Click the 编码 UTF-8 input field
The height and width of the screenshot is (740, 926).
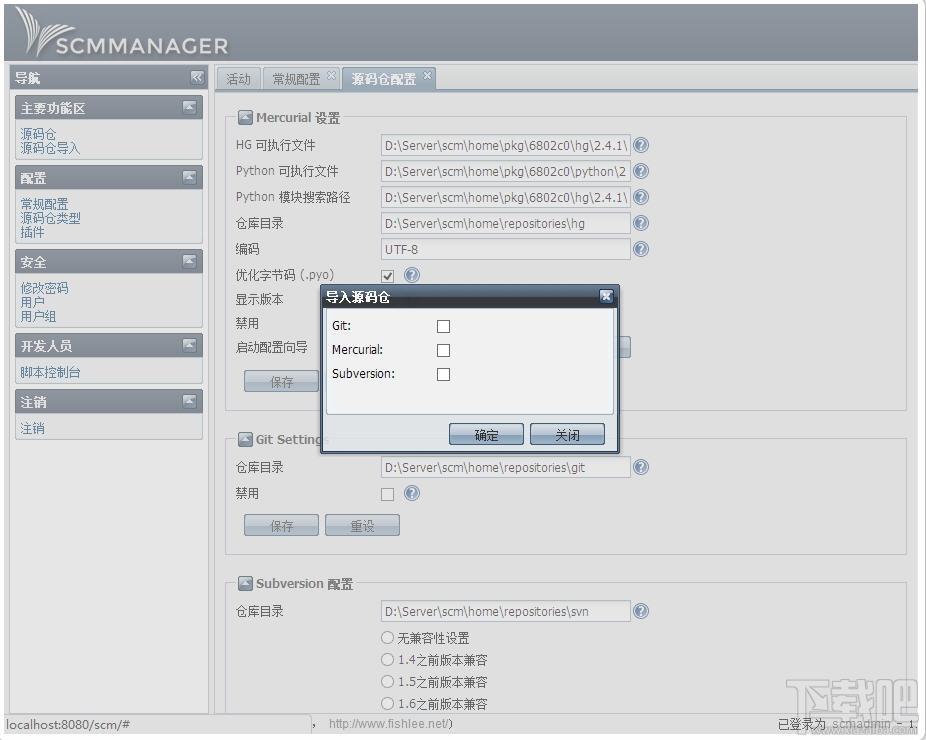(506, 249)
